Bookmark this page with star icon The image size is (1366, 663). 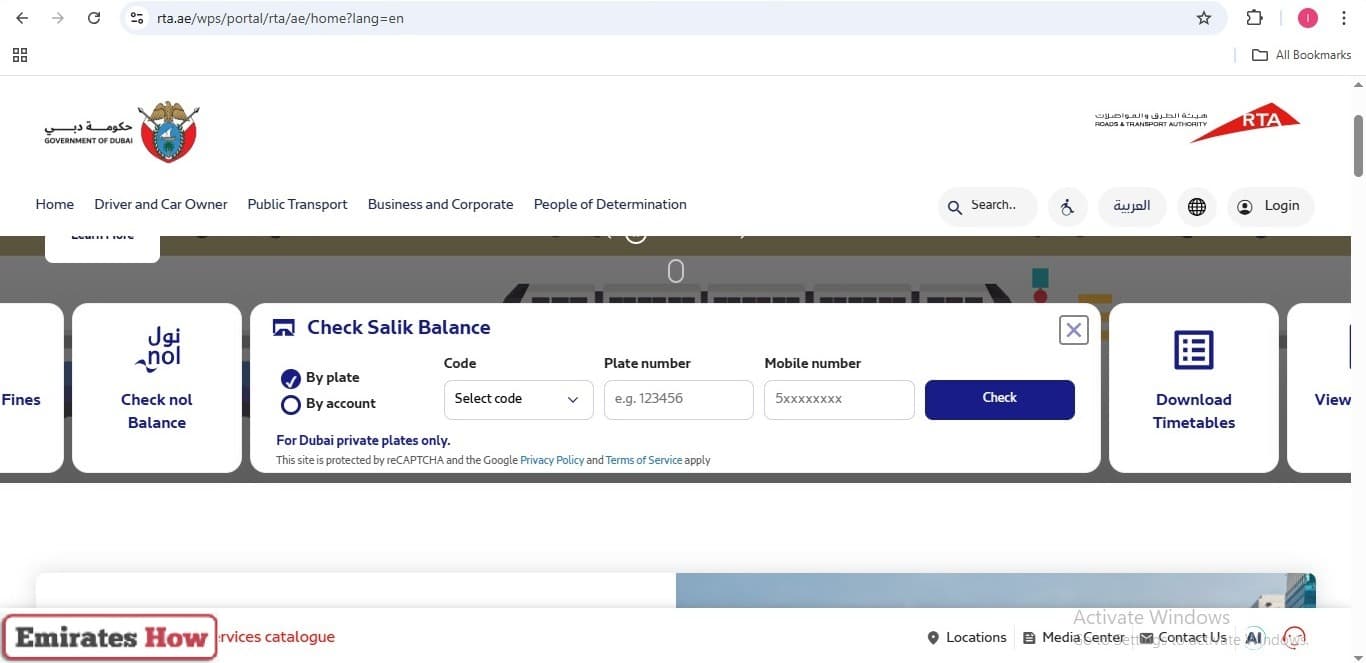(1204, 18)
